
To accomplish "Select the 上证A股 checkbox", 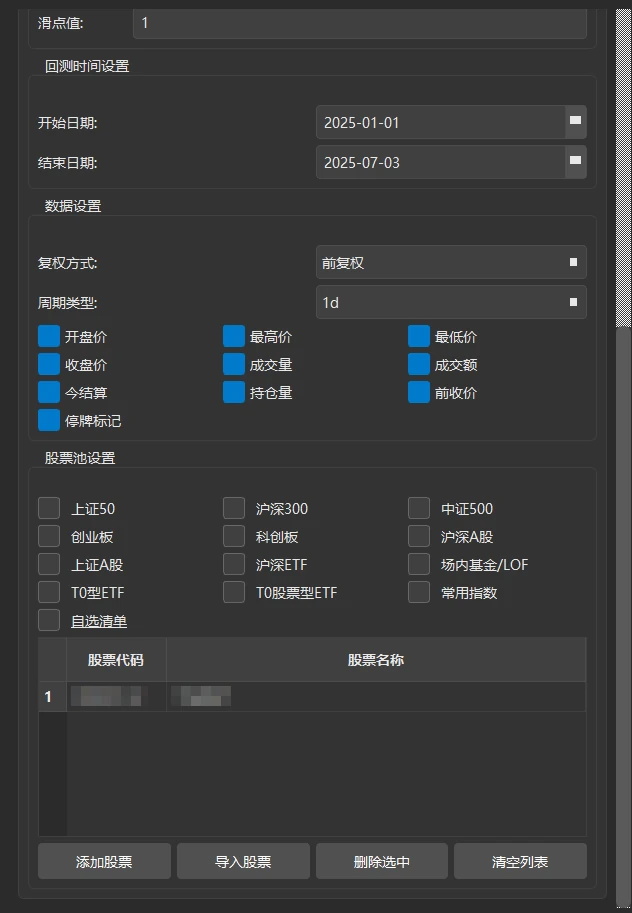I will tap(49, 564).
